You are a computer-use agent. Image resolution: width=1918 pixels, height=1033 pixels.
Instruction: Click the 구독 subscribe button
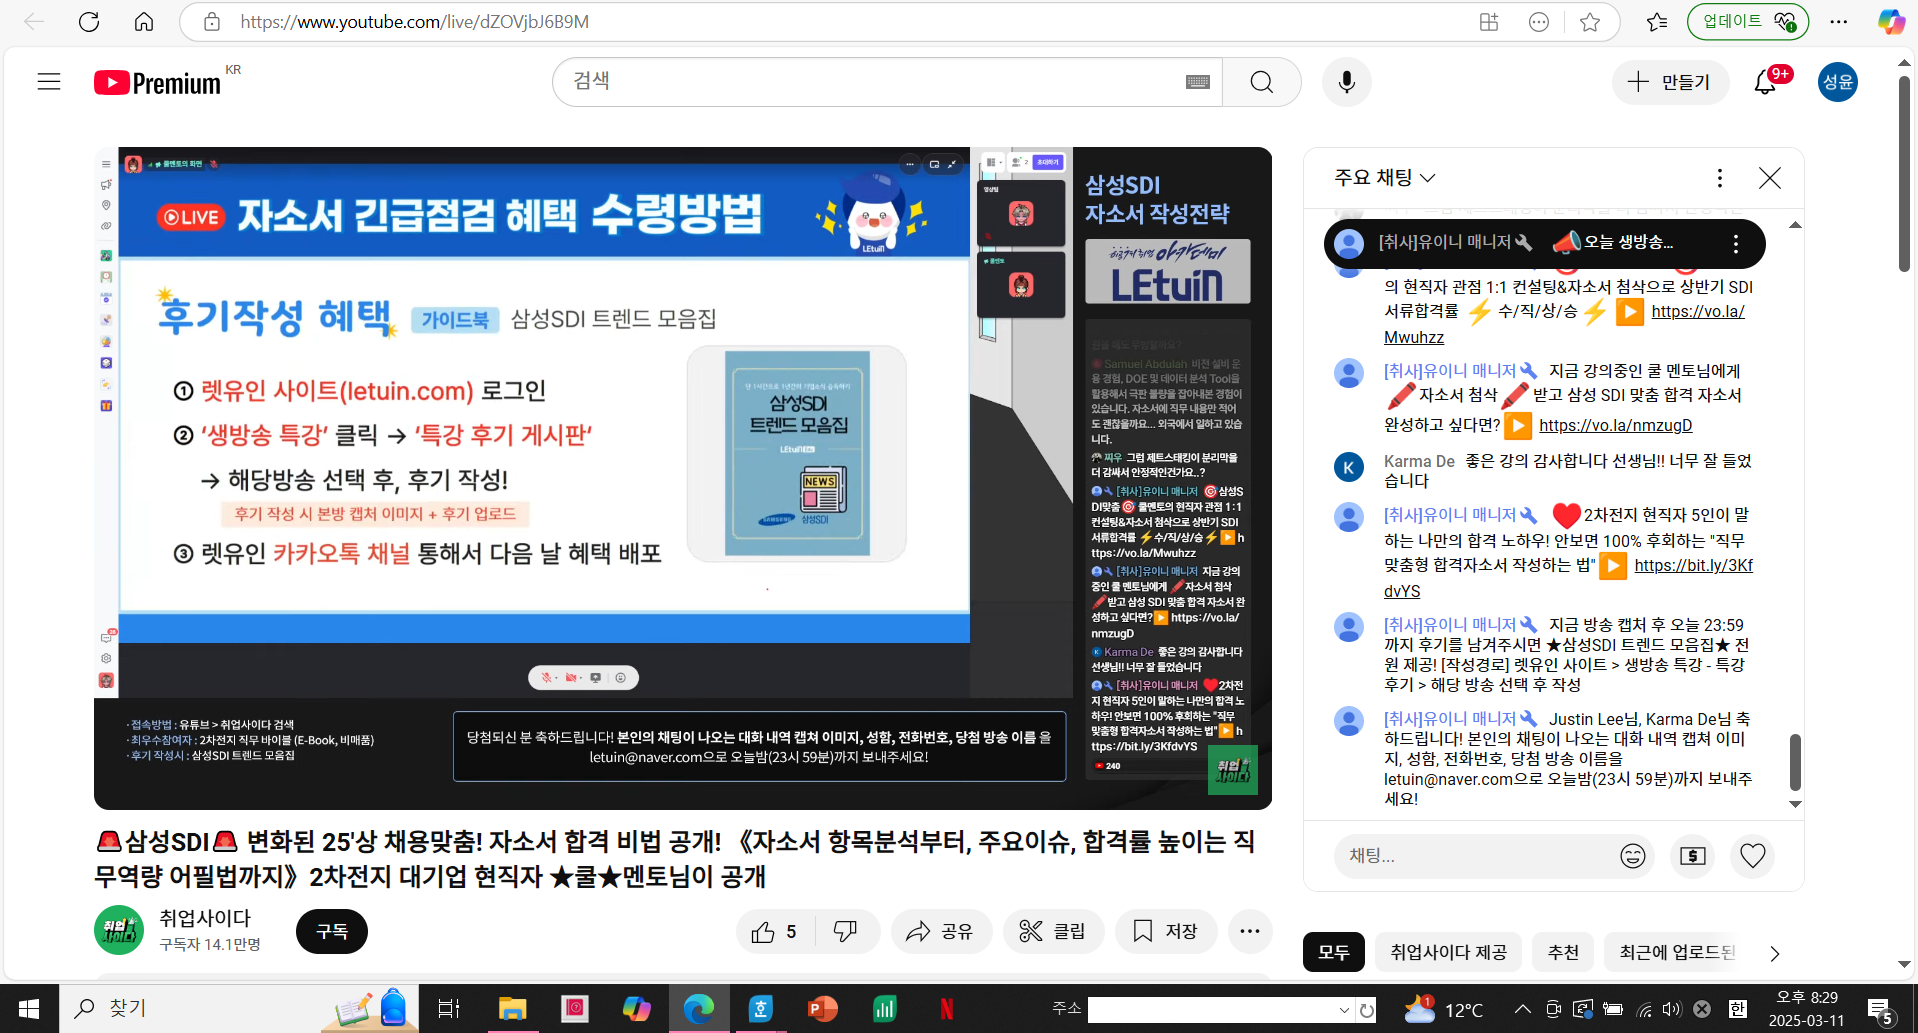[x=331, y=932]
